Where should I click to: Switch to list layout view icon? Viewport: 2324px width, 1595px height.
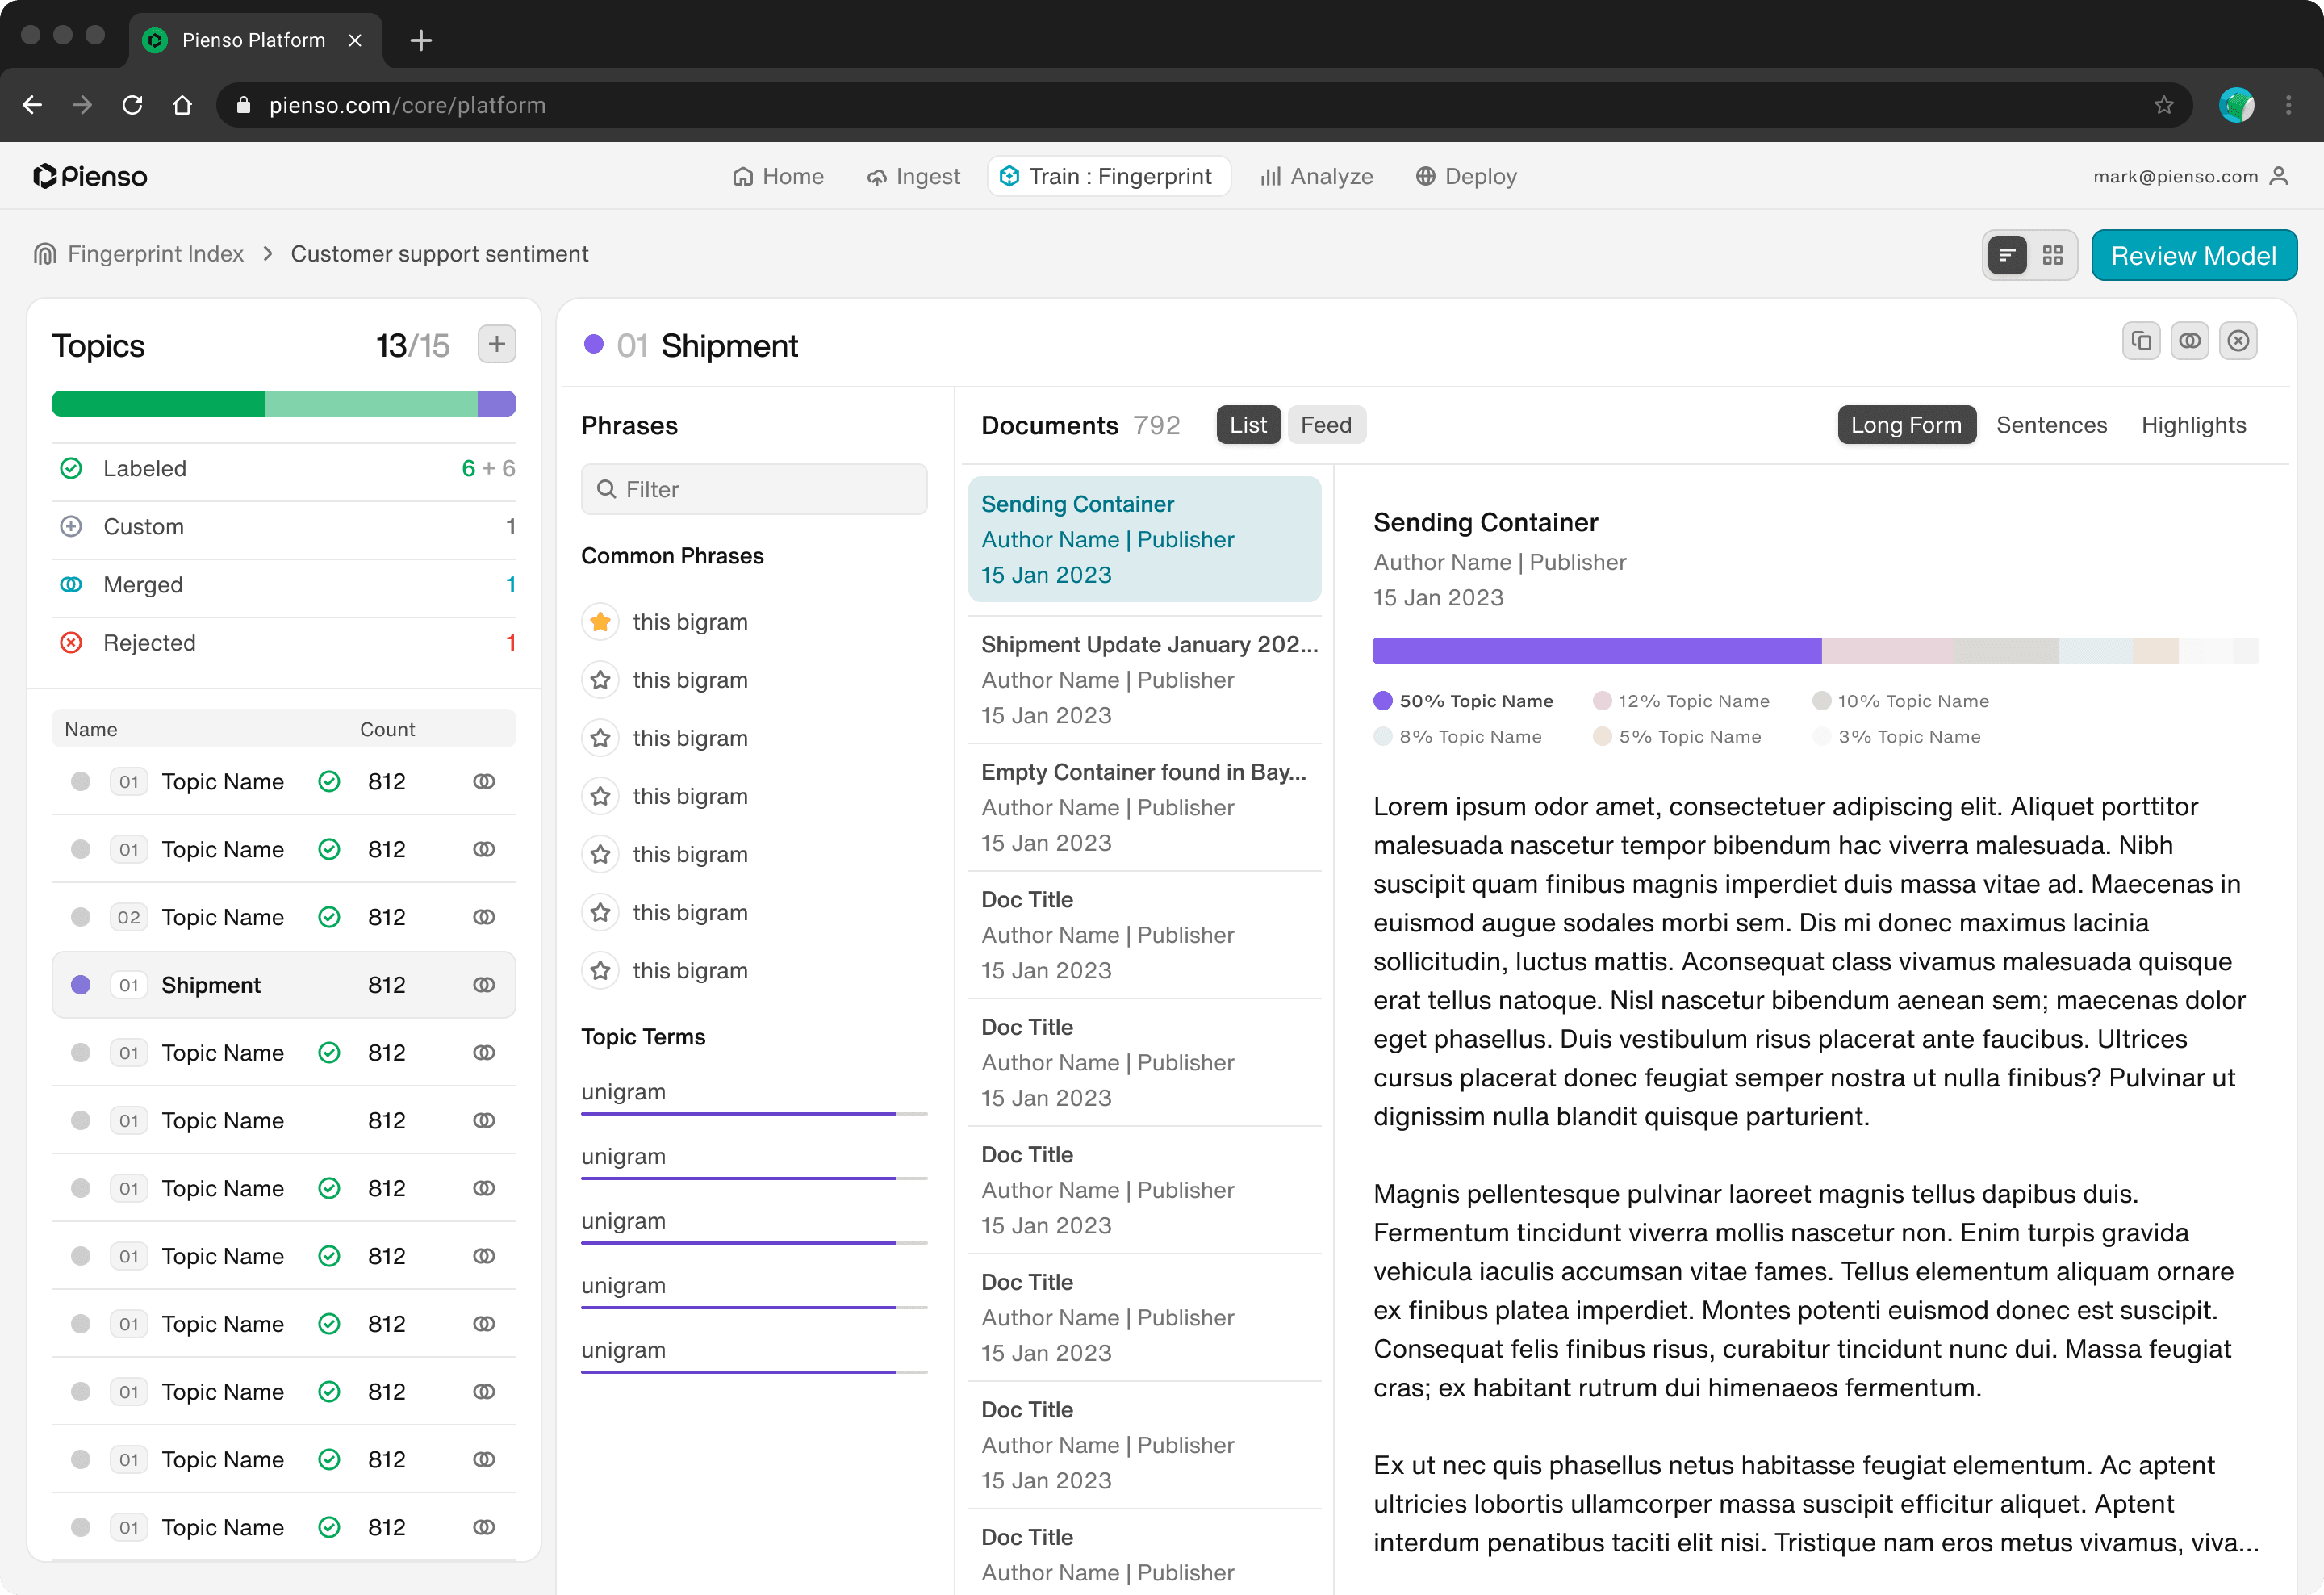point(2007,256)
